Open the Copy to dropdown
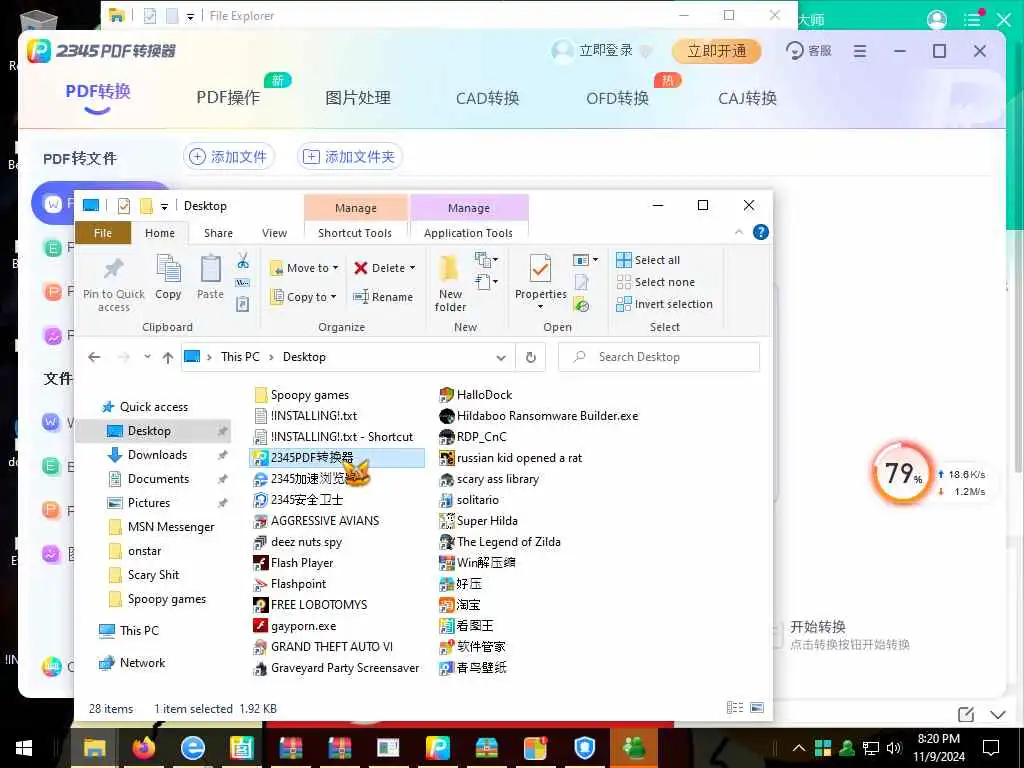This screenshot has height=768, width=1024. (x=304, y=296)
